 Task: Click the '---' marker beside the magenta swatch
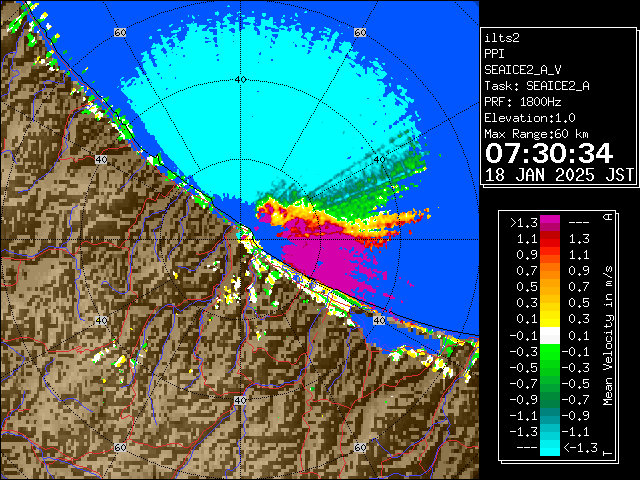coord(579,223)
